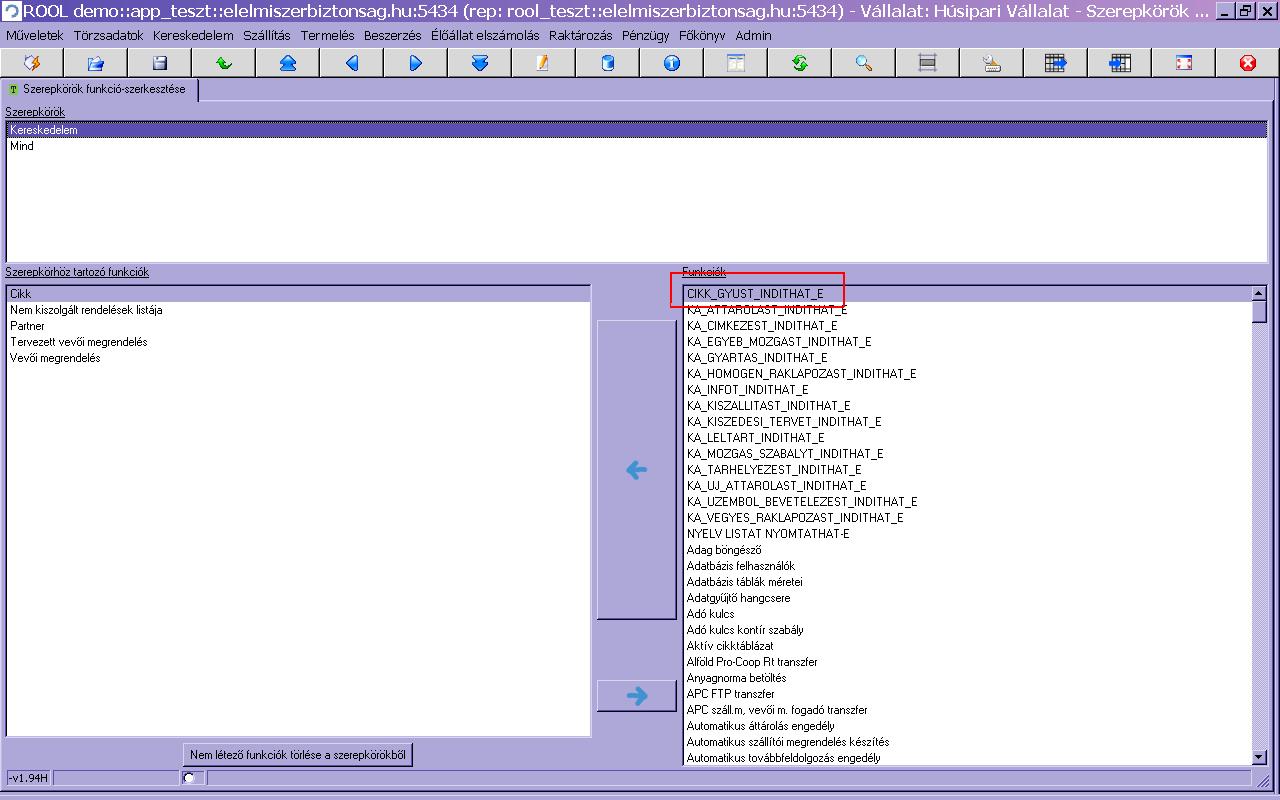Select 'Adag böngésző' function

click(x=968, y=550)
